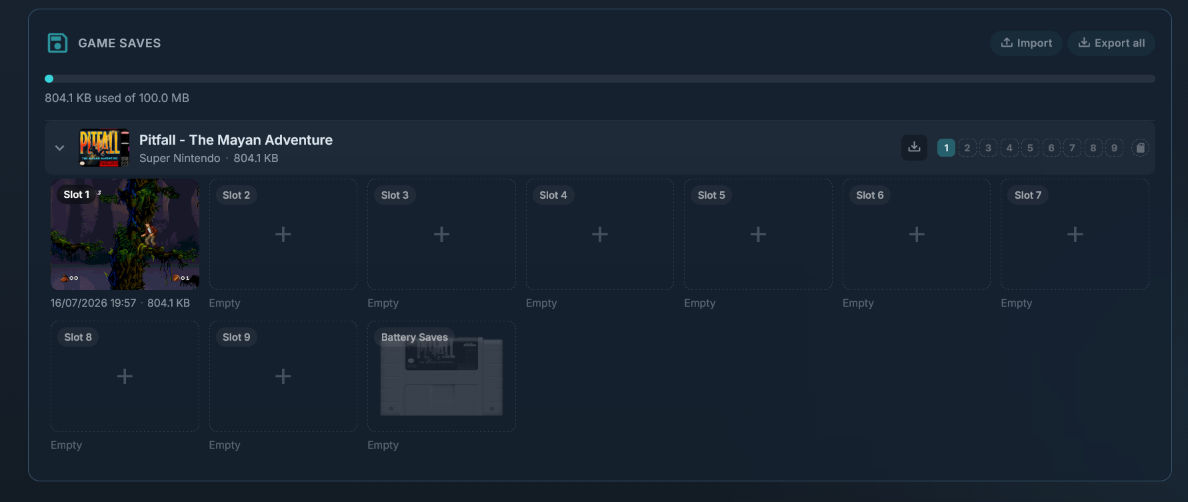1188x502 pixels.
Task: Click the Import button
Action: click(x=1027, y=43)
